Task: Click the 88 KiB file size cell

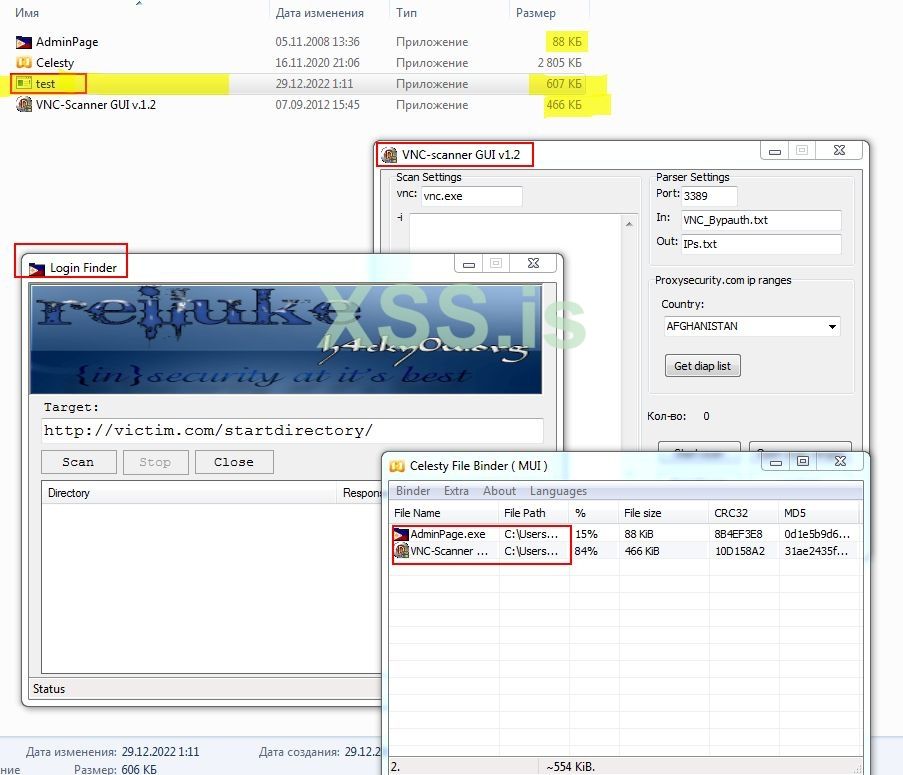Action: pyautogui.click(x=639, y=534)
